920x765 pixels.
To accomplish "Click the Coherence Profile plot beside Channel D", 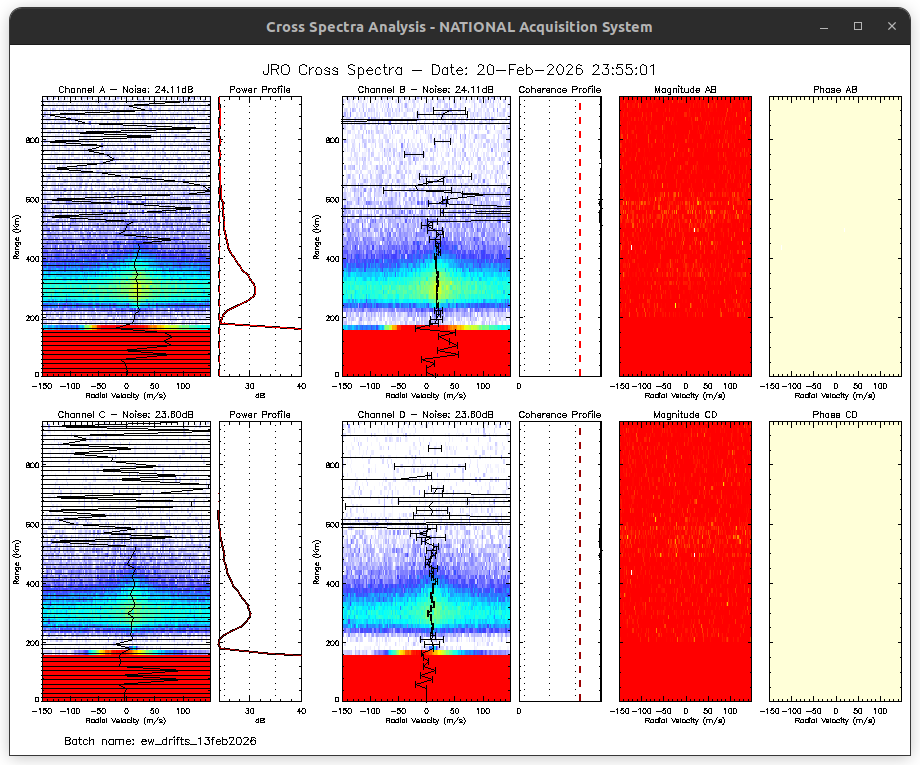I will (559, 560).
